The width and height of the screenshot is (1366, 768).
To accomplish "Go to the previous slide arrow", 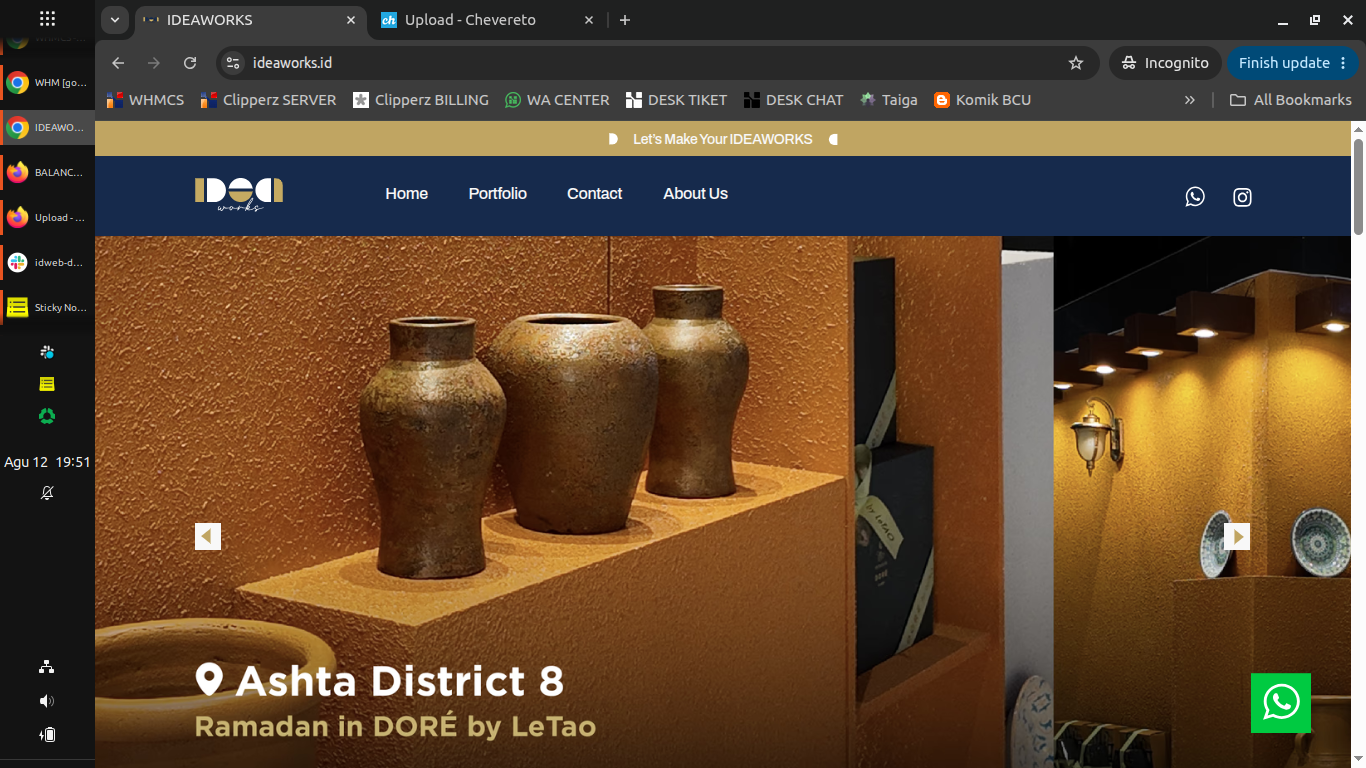I will click(x=208, y=537).
